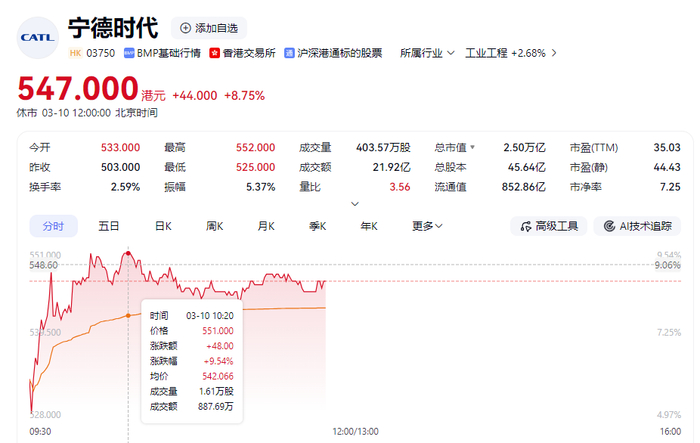Click current price 547.000
700x443 pixels.
click(x=78, y=88)
